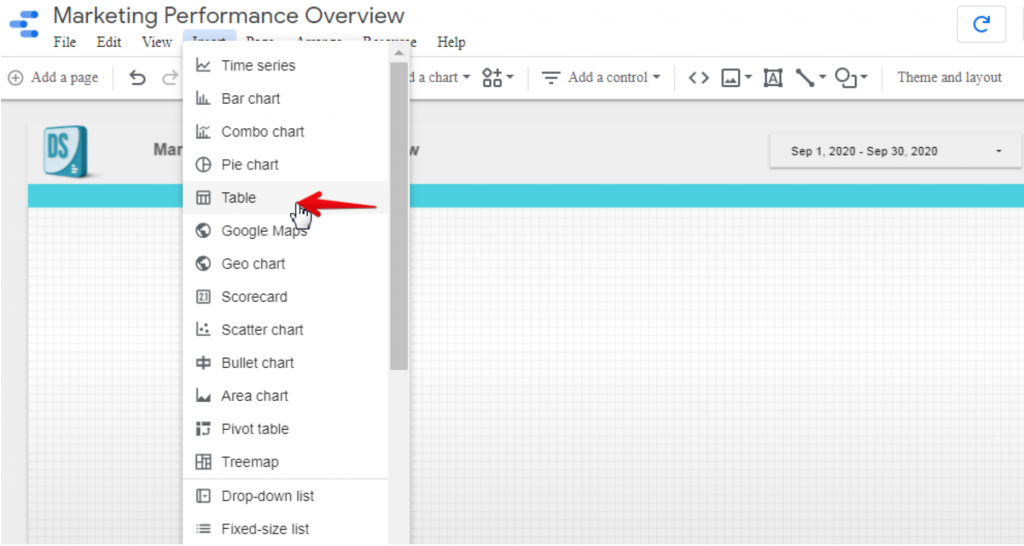Expand the Add a control dropdown arrow
Image resolution: width=1024 pixels, height=546 pixels.
pyautogui.click(x=656, y=78)
